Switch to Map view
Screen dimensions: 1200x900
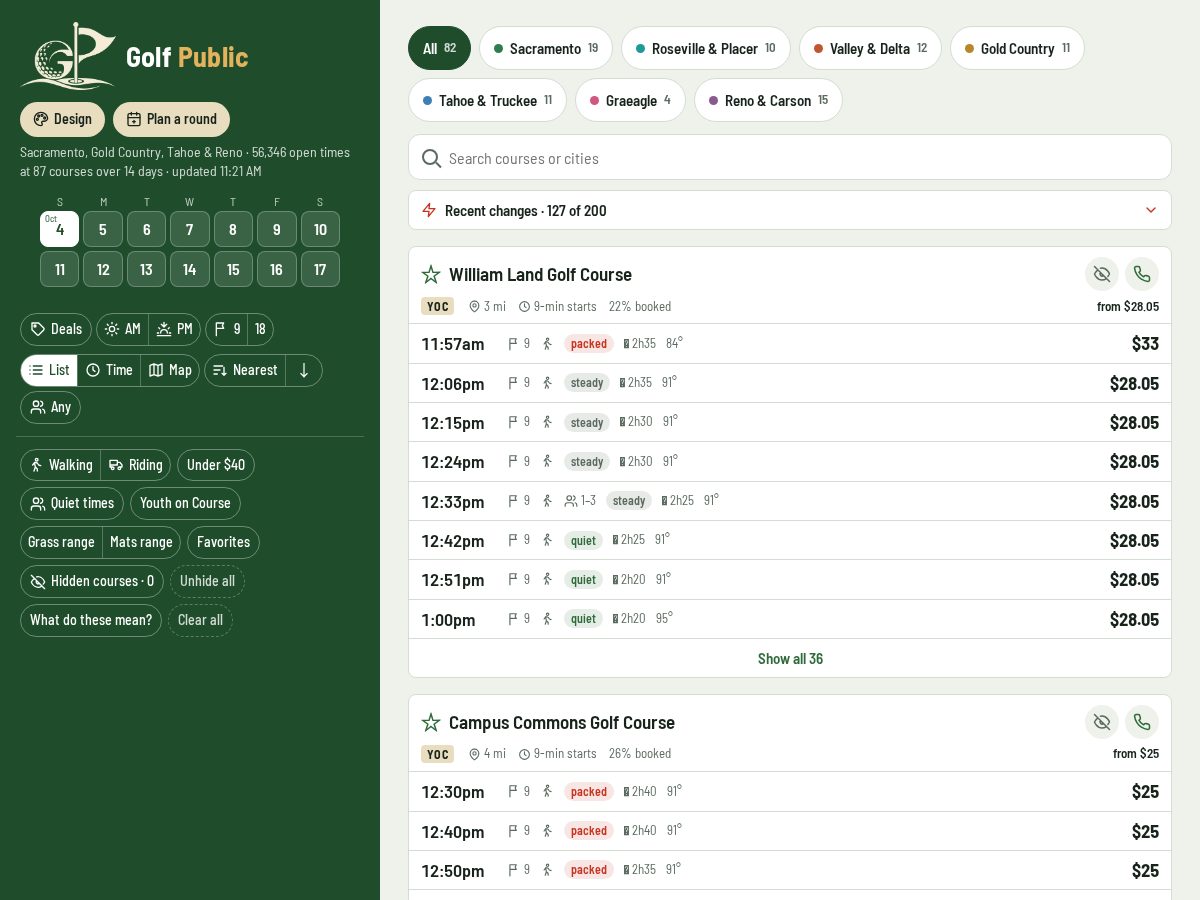(170, 370)
